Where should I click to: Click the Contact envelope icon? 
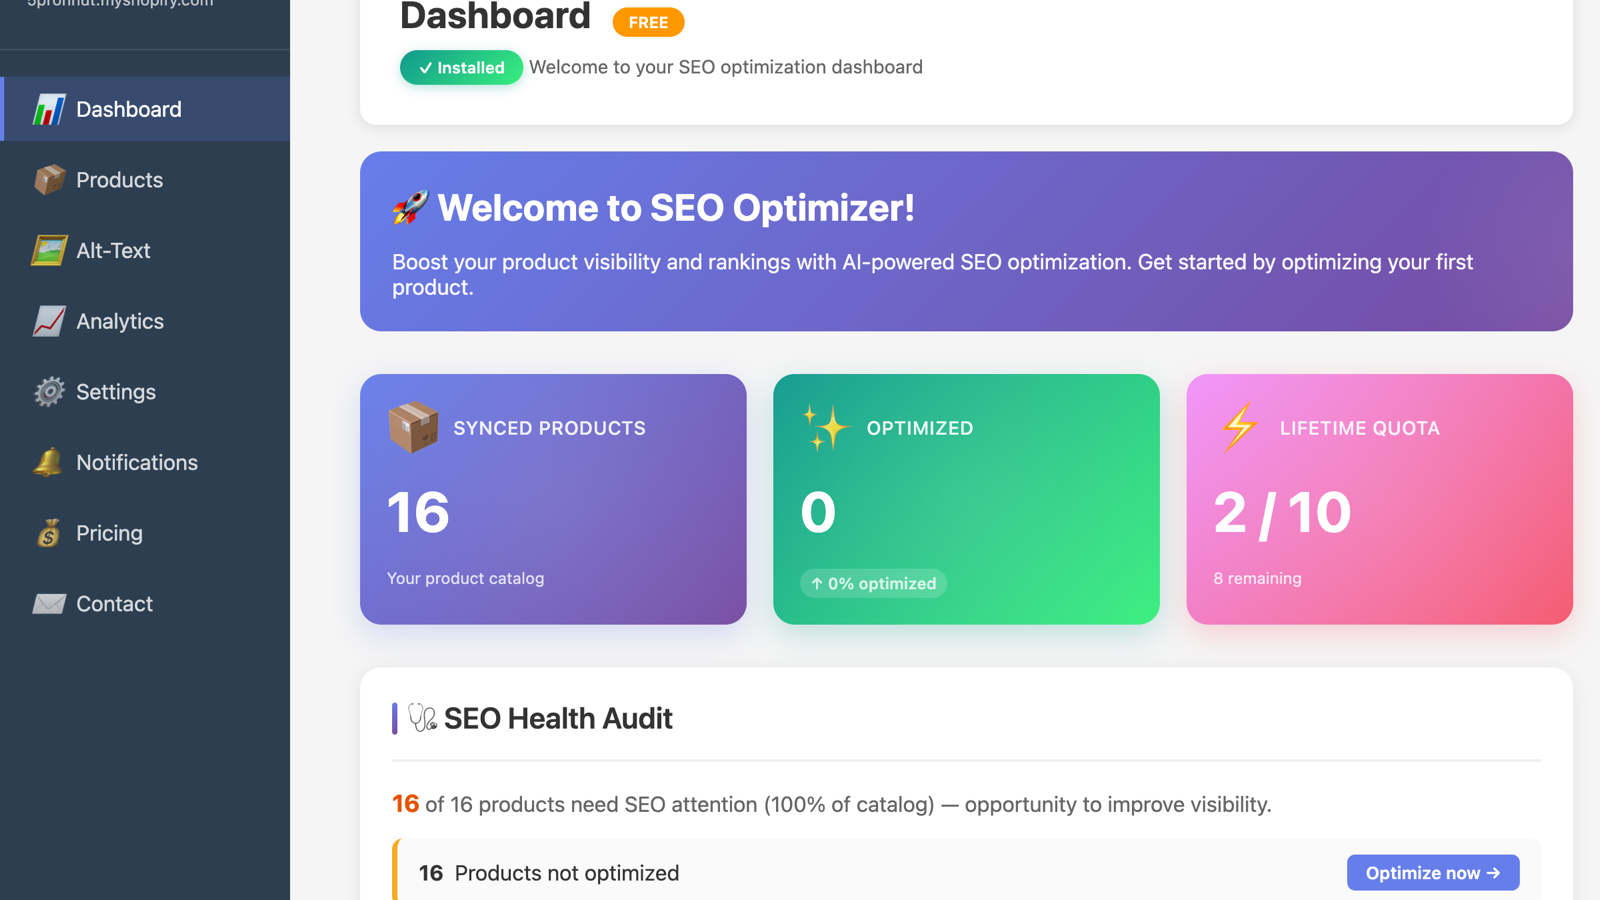(48, 604)
